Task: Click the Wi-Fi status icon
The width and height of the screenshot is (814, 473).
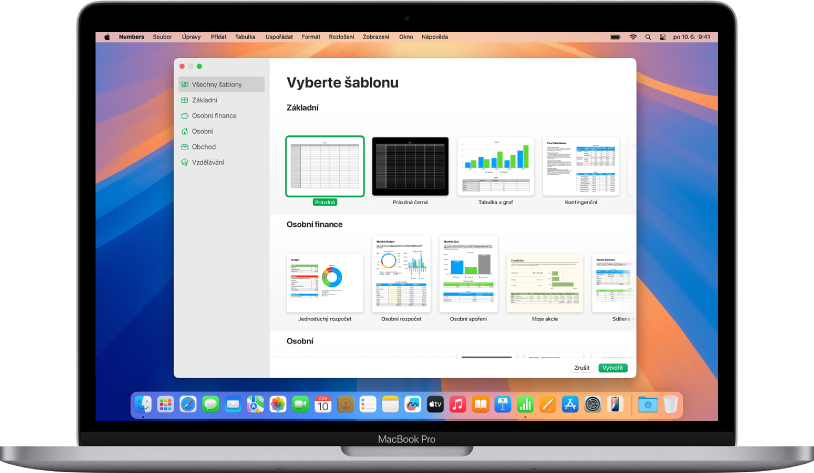Action: (x=633, y=37)
